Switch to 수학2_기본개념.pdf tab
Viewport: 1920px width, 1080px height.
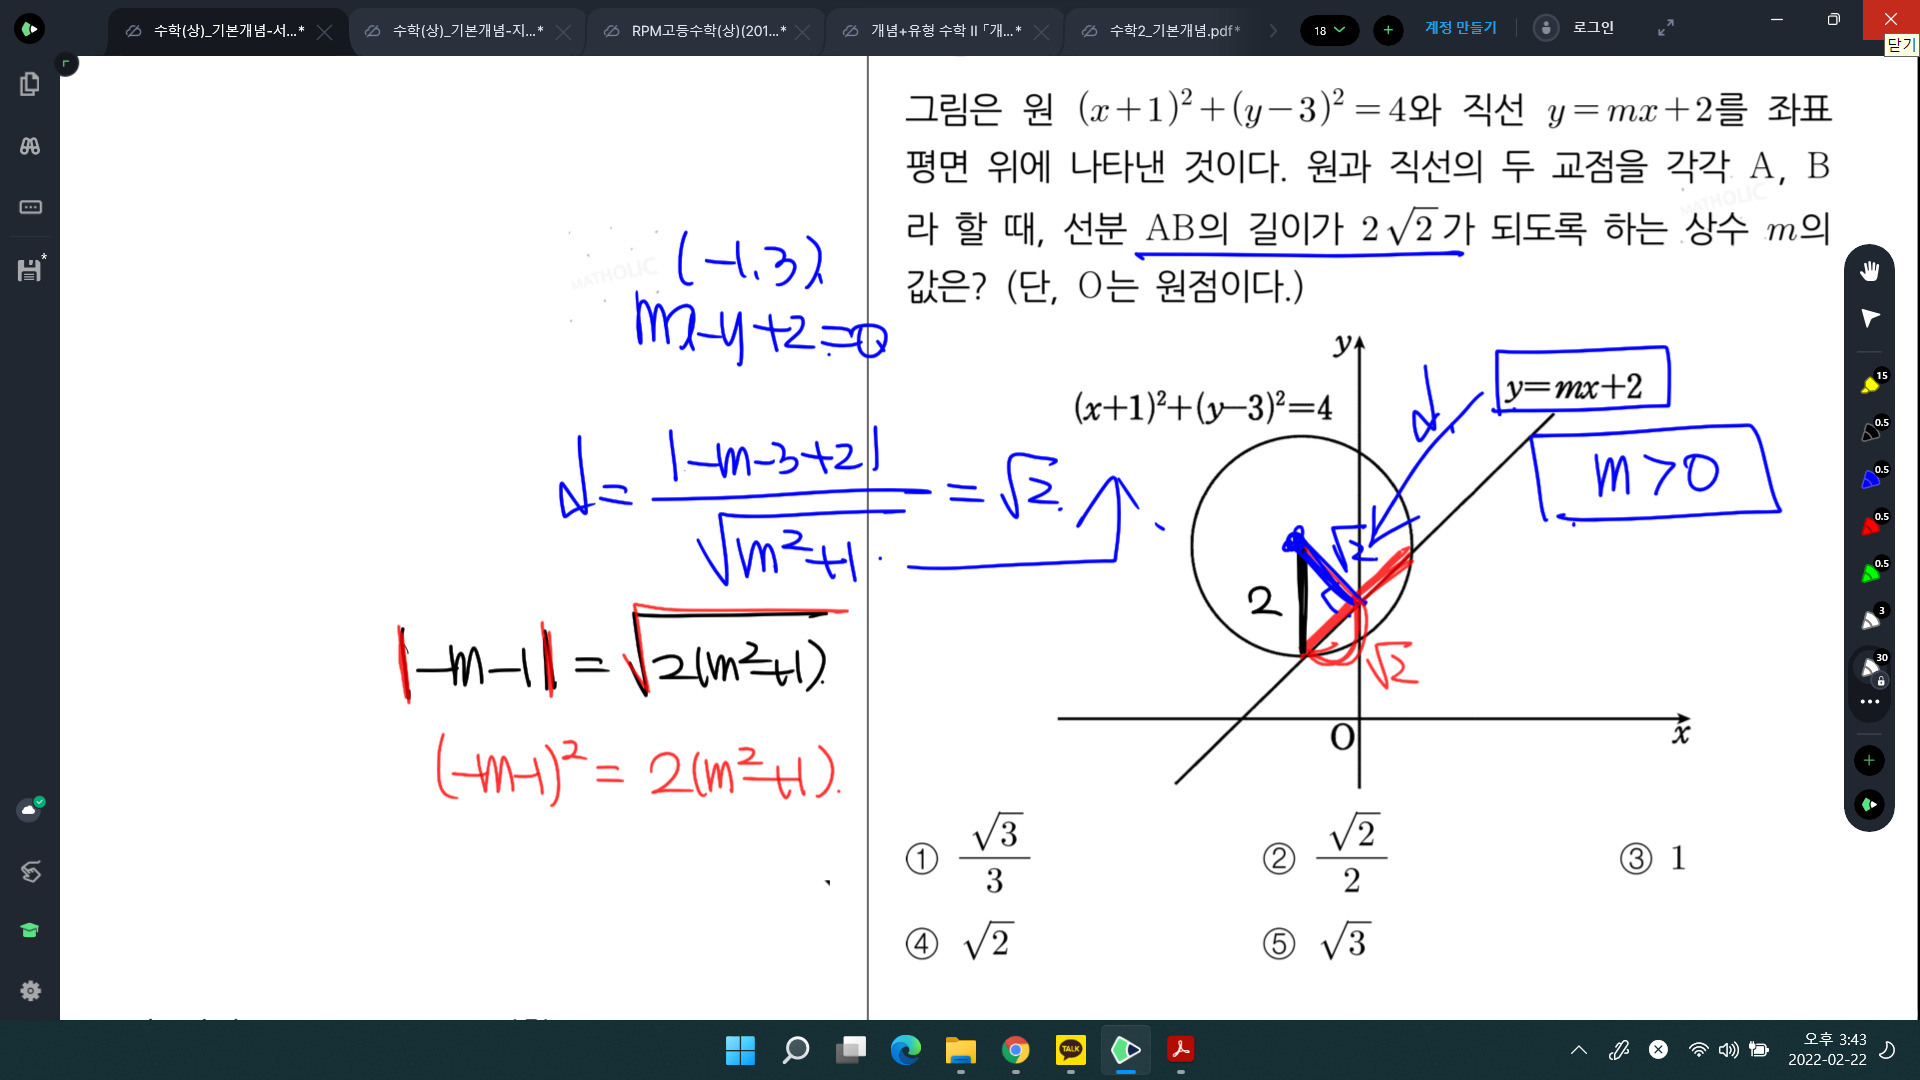(x=1174, y=31)
